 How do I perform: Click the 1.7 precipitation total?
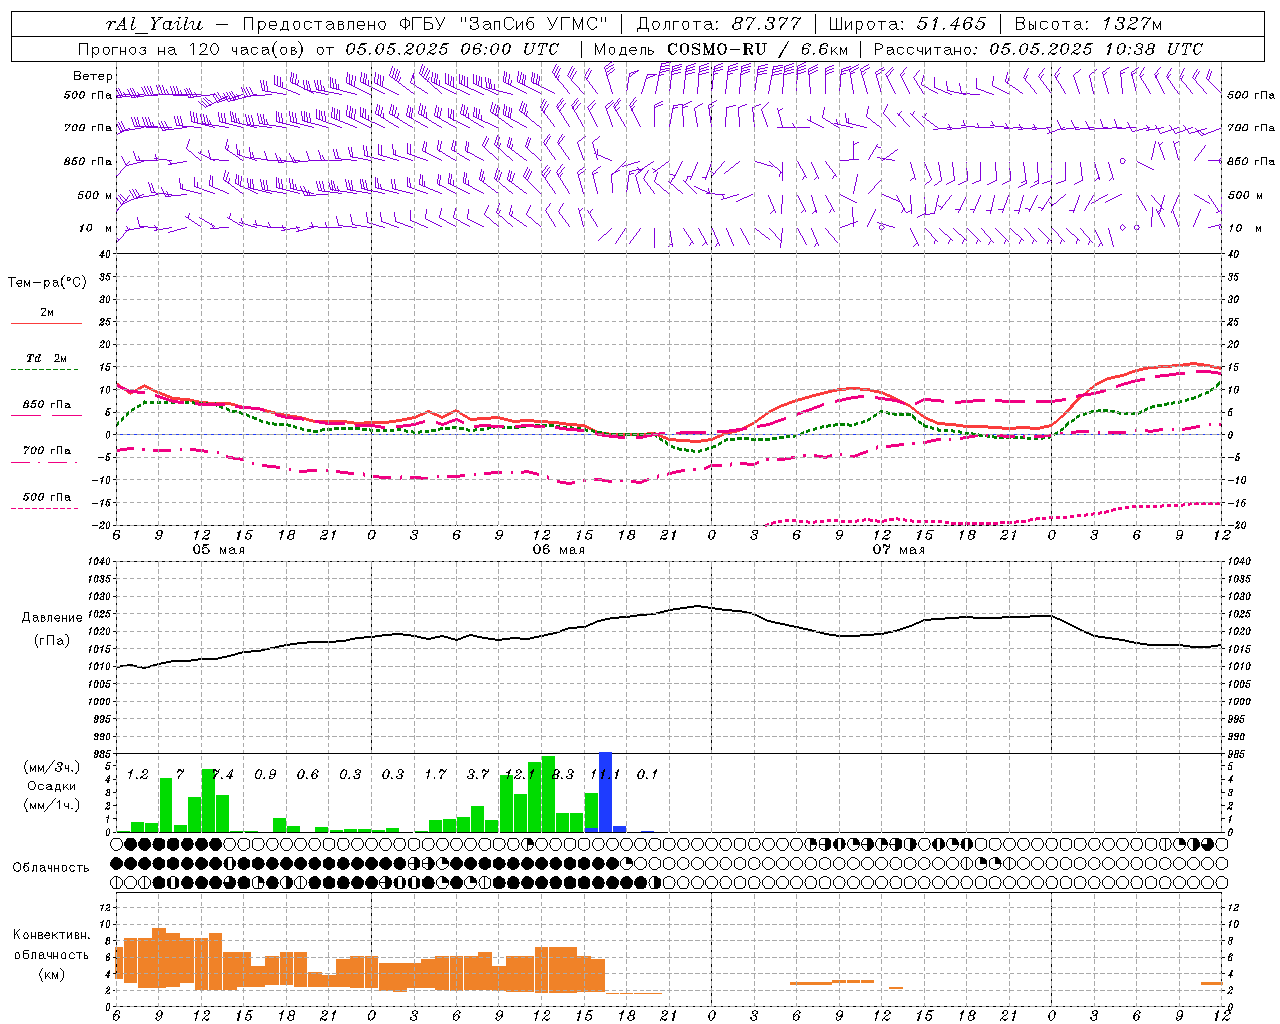435,774
